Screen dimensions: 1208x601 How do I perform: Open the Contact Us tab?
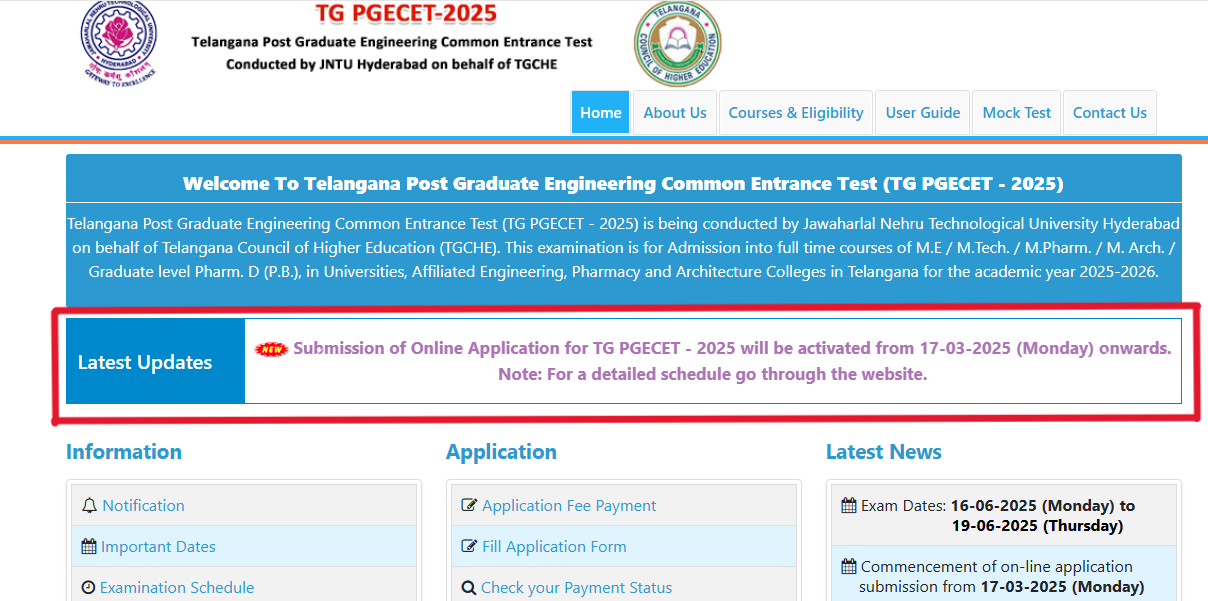(1109, 113)
